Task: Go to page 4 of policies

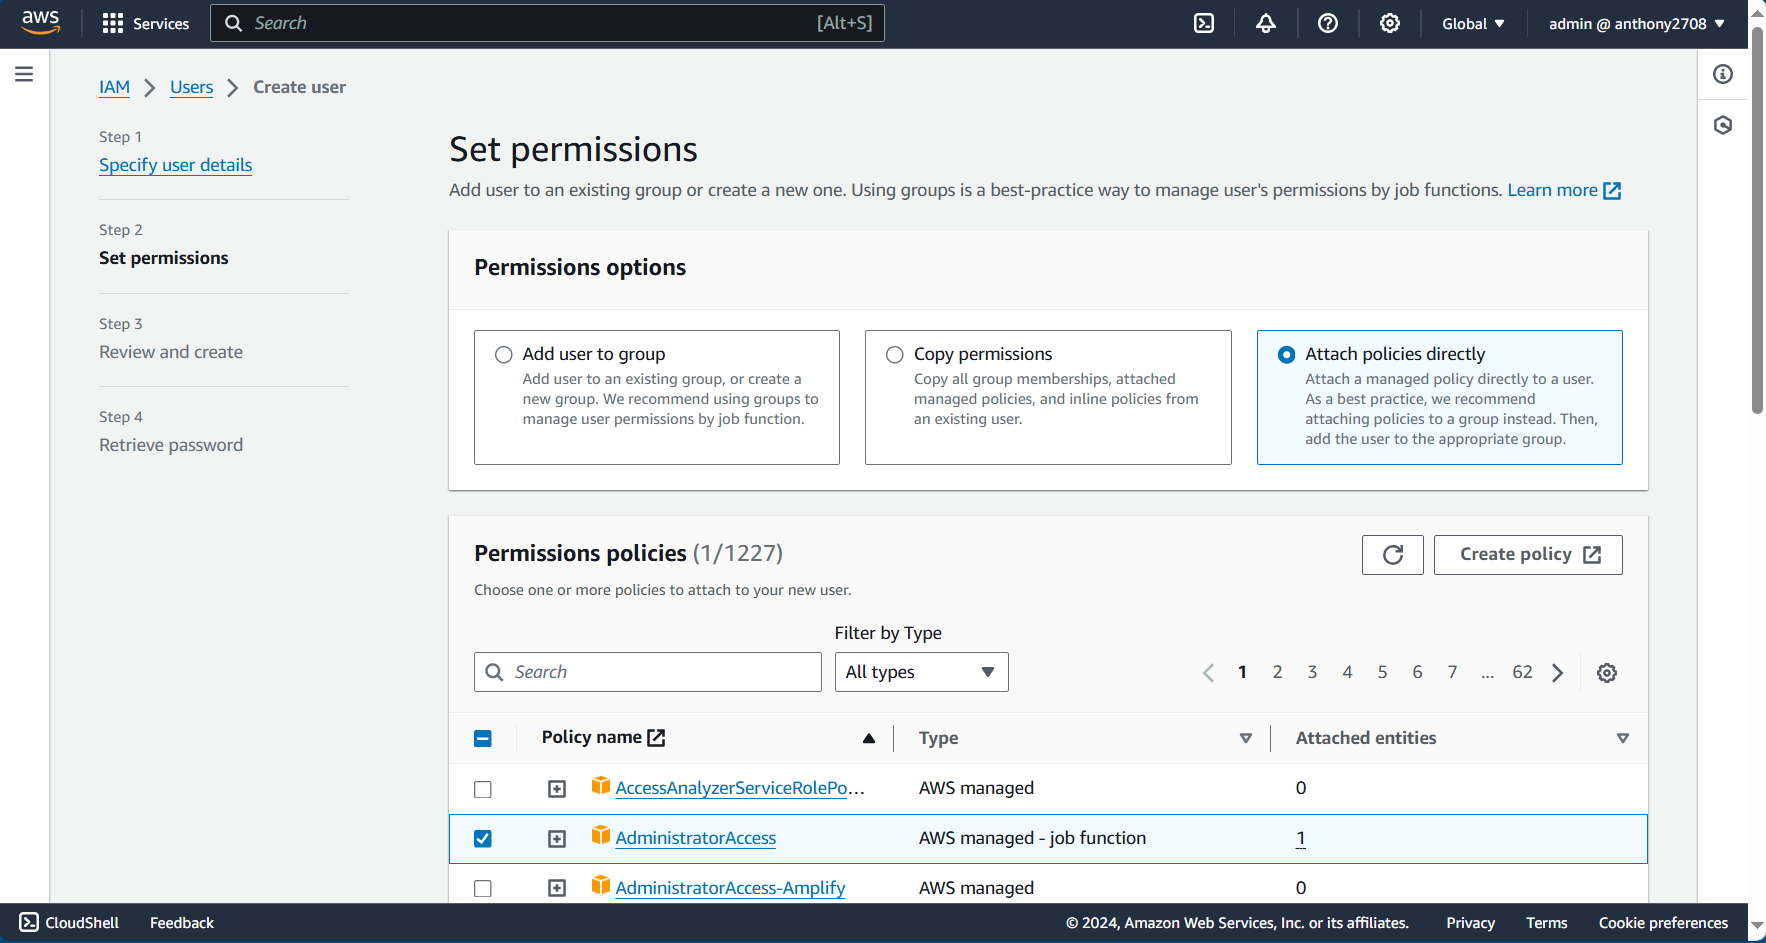Action: coord(1347,672)
